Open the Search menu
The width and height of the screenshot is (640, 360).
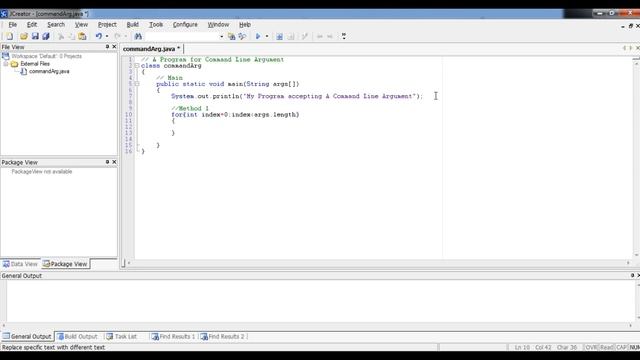point(56,24)
